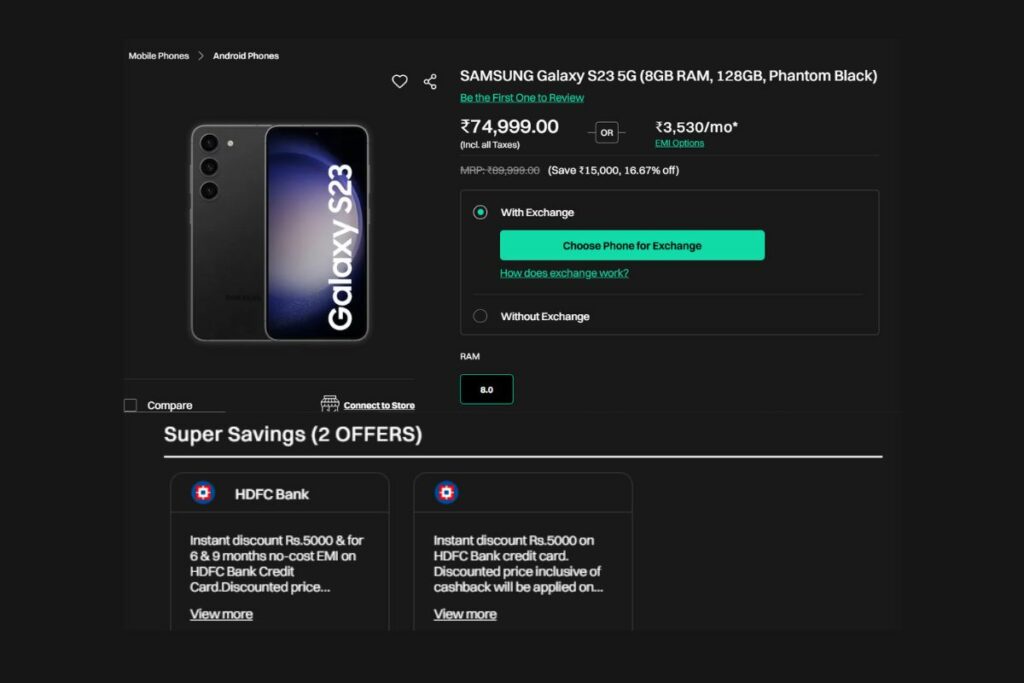Click Choose Phone for Exchange button
This screenshot has width=1024, height=683.
click(x=632, y=246)
